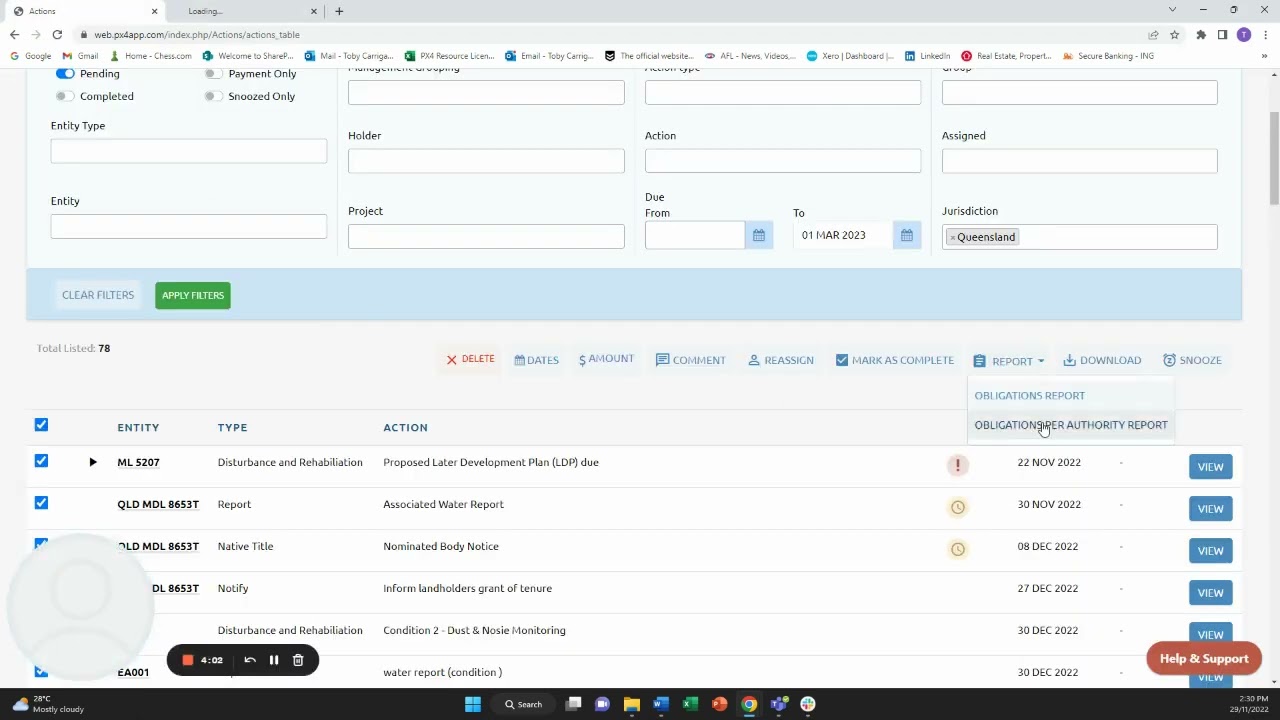Click the clock icon on Nominated Body Notice row

pyautogui.click(x=958, y=549)
